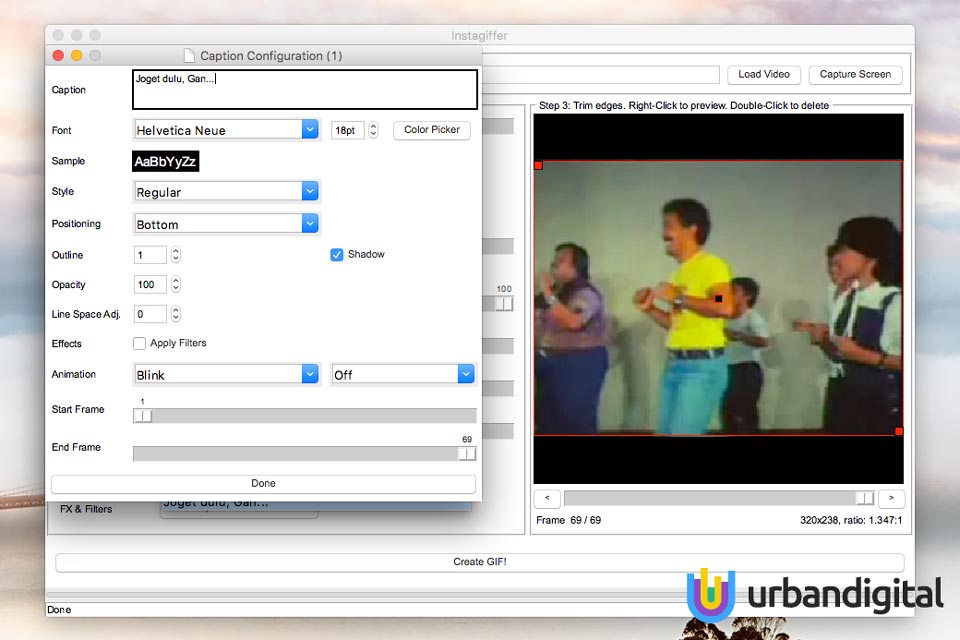This screenshot has height=640, width=960.
Task: Open the animation Off dropdown
Action: tap(403, 374)
